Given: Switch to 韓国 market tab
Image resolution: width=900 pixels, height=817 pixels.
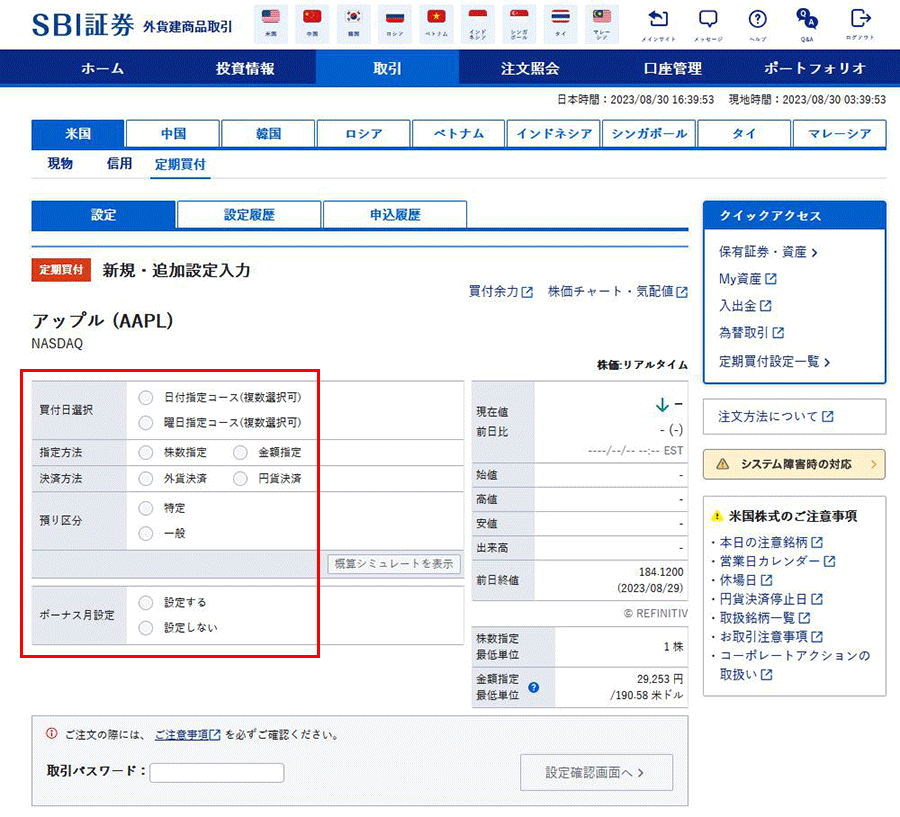Looking at the screenshot, I should pyautogui.click(x=268, y=134).
